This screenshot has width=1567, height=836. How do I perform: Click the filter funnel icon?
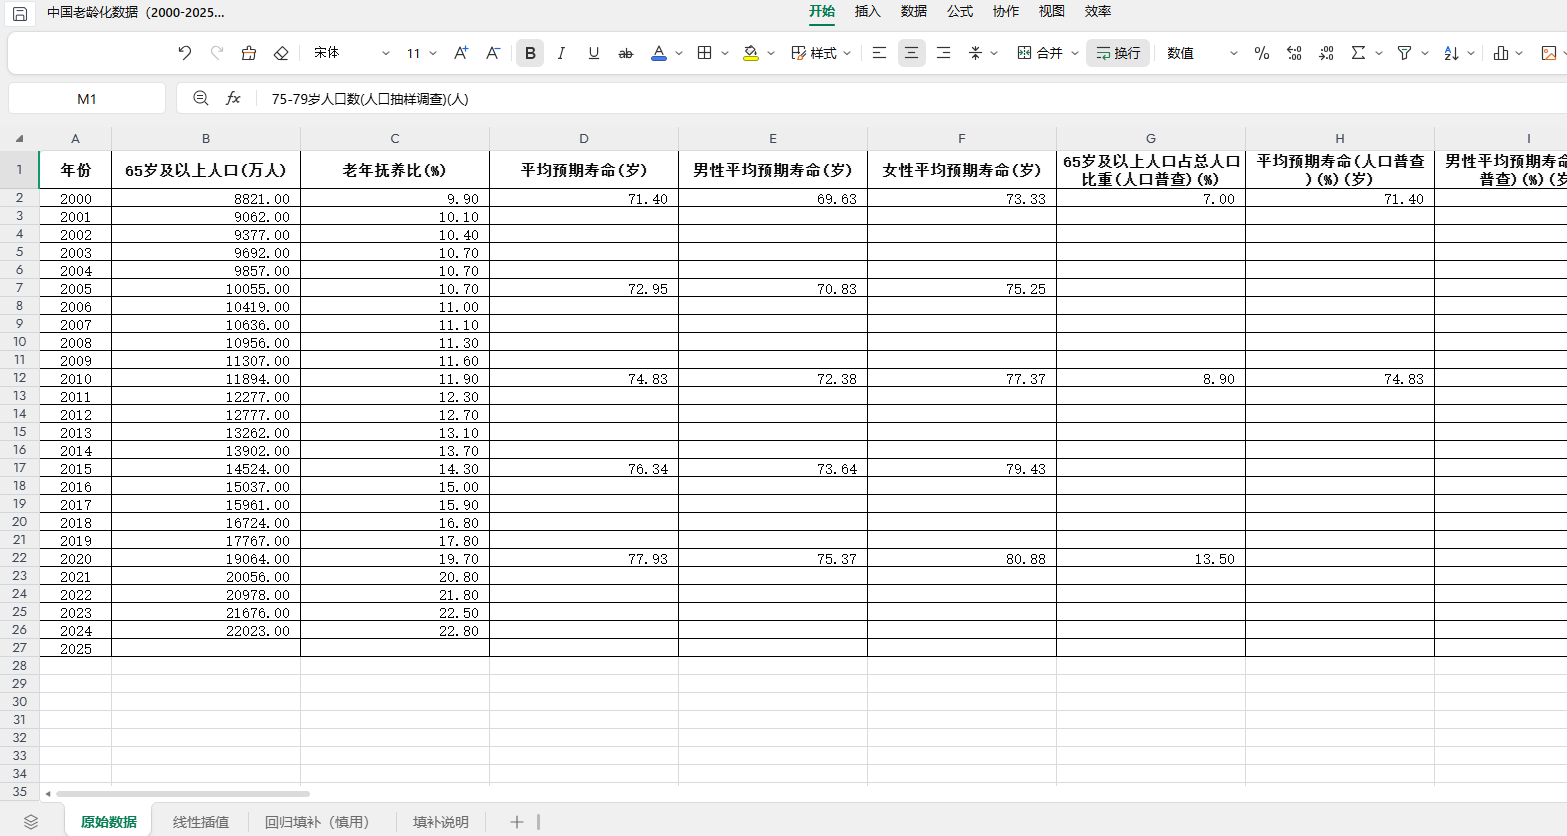[1404, 53]
